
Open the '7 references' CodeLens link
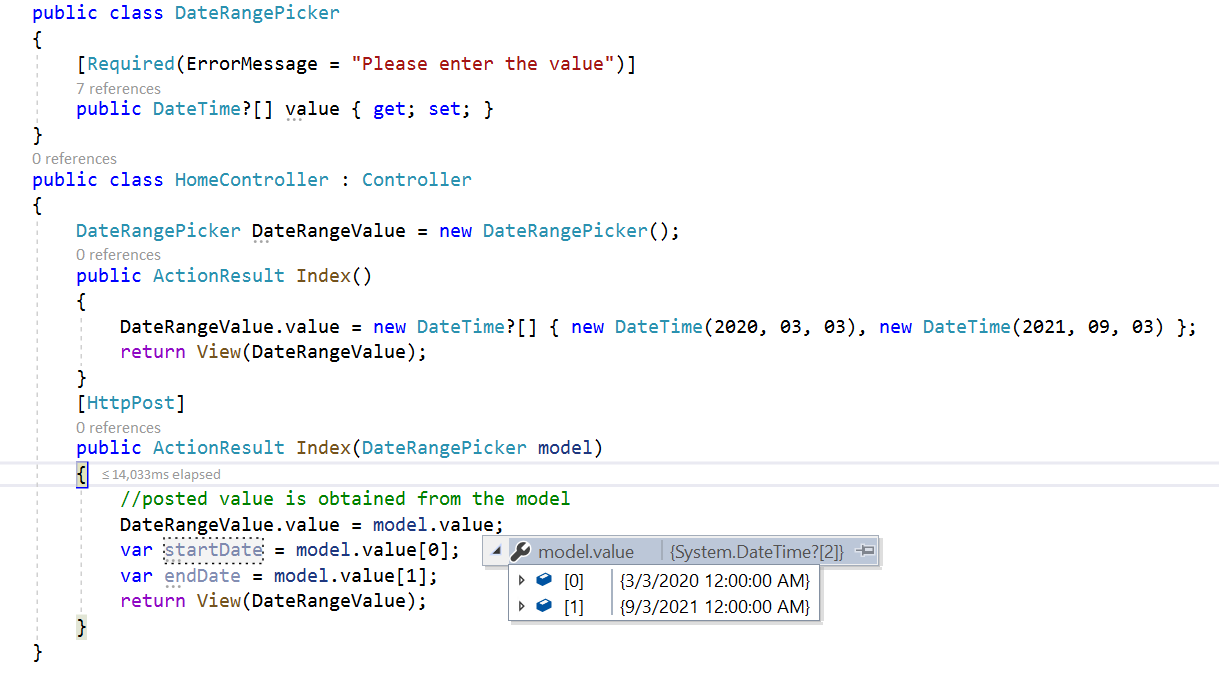tap(118, 88)
